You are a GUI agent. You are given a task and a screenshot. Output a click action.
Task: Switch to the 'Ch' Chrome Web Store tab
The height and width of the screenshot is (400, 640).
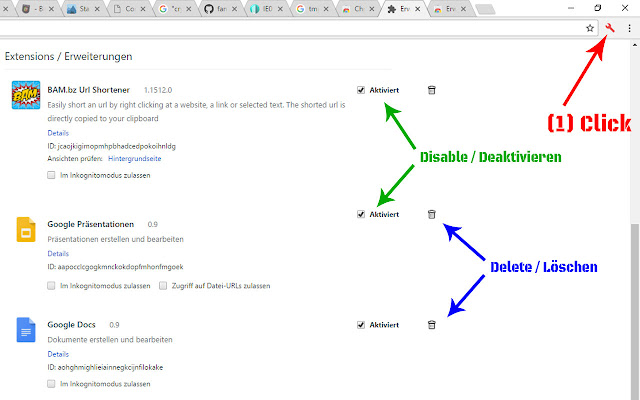pyautogui.click(x=357, y=9)
